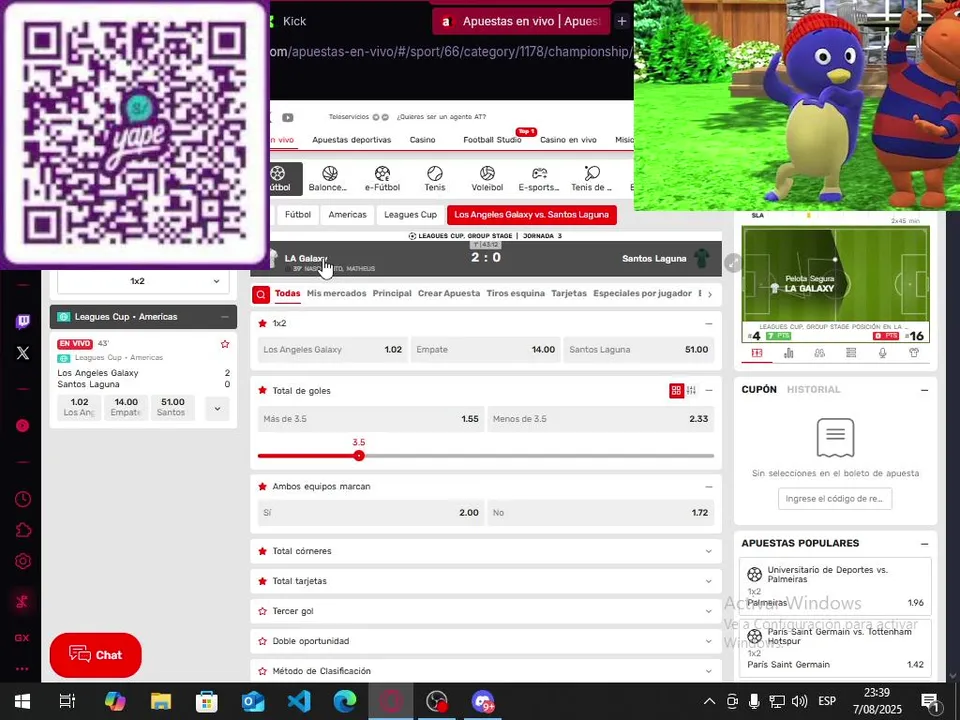Open the sidebar player icon
This screenshot has width=960, height=720.
pyautogui.click(x=23, y=426)
